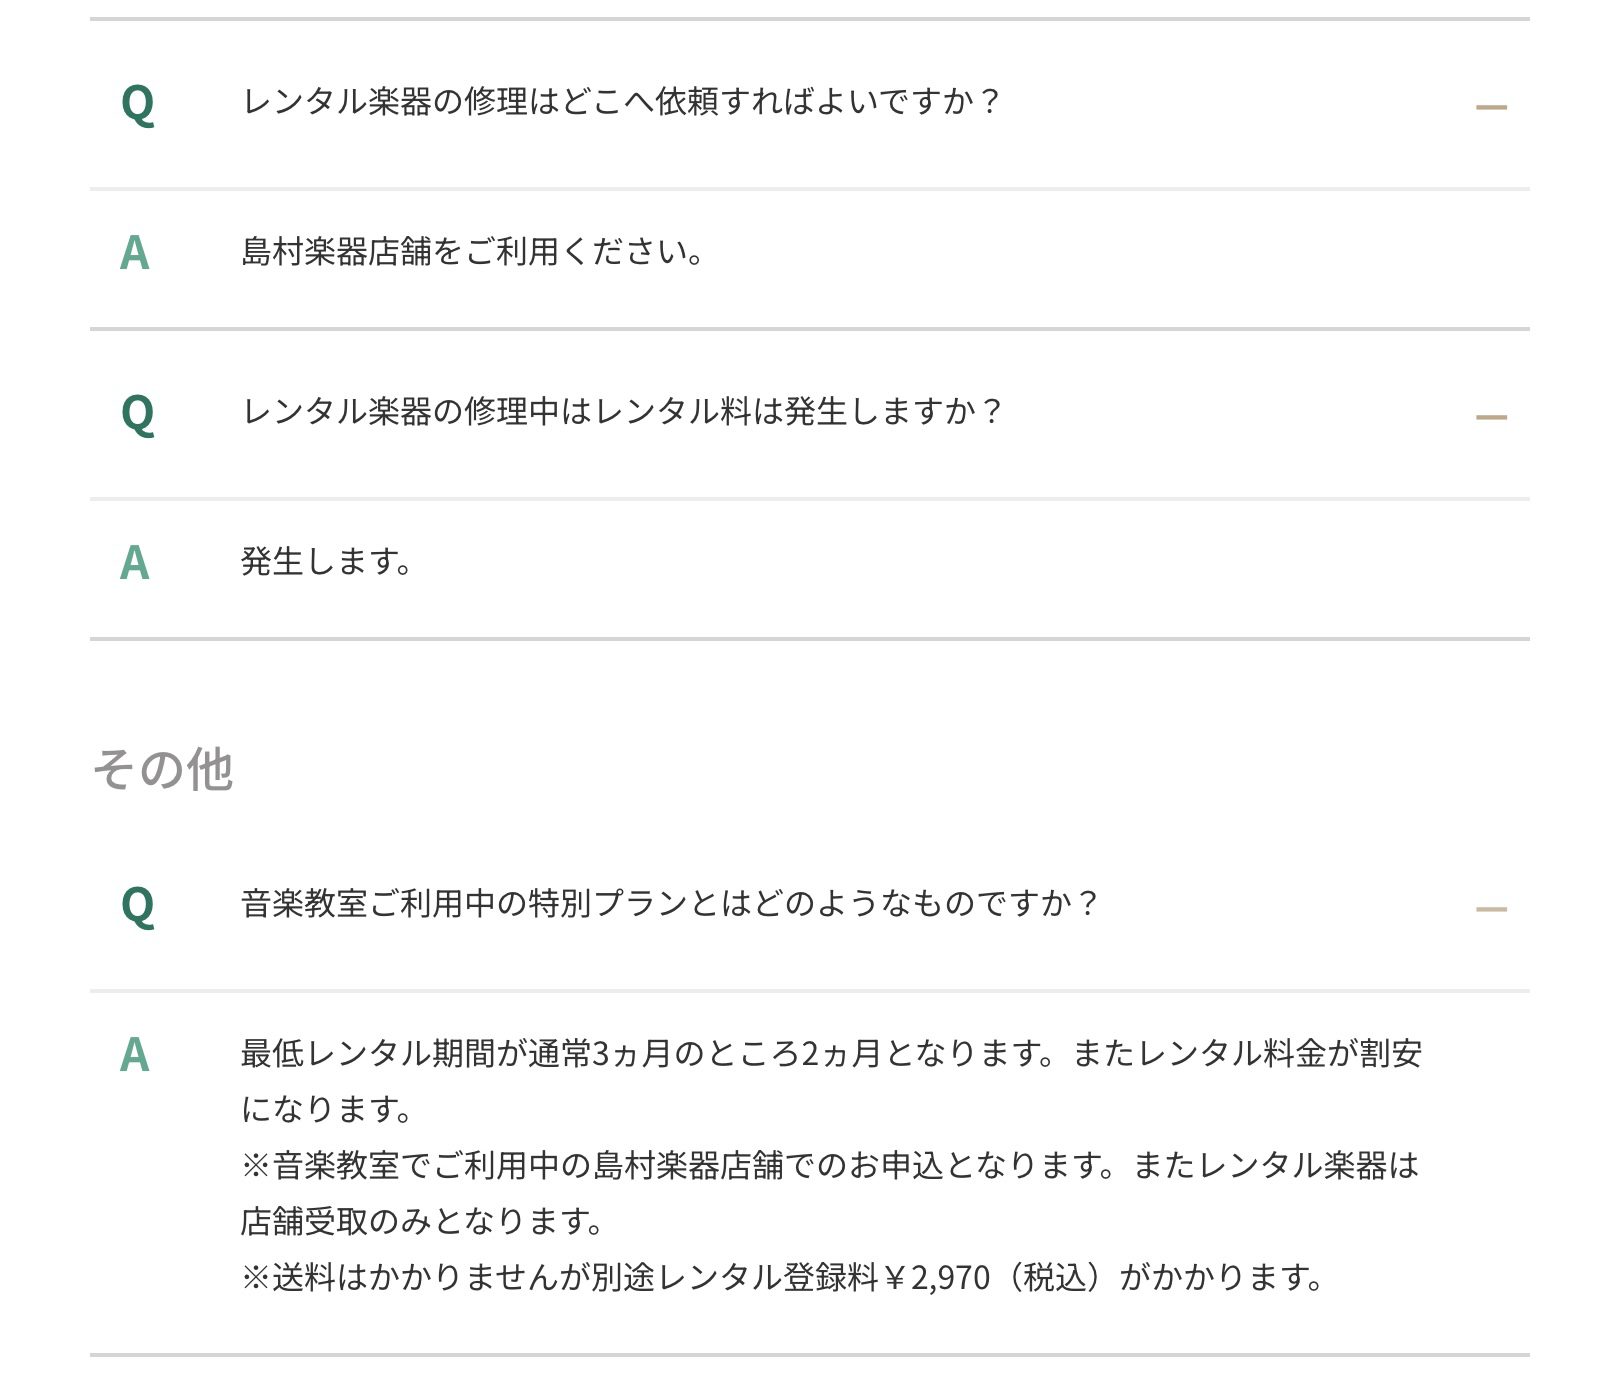Click the answer text 発生します

pyautogui.click(x=326, y=562)
